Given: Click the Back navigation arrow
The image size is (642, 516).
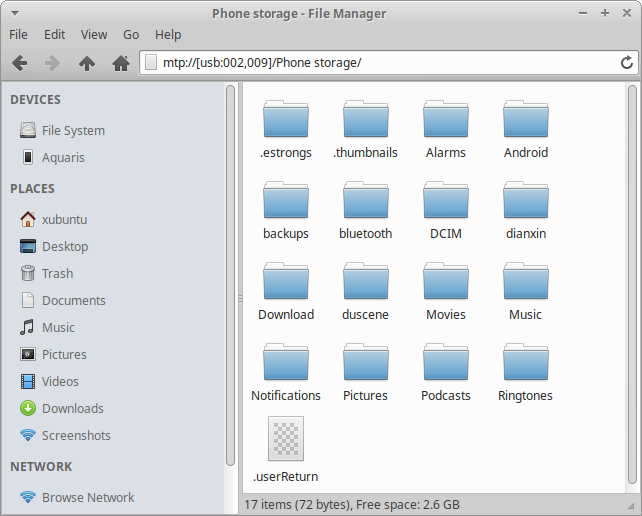Looking at the screenshot, I should pos(19,63).
